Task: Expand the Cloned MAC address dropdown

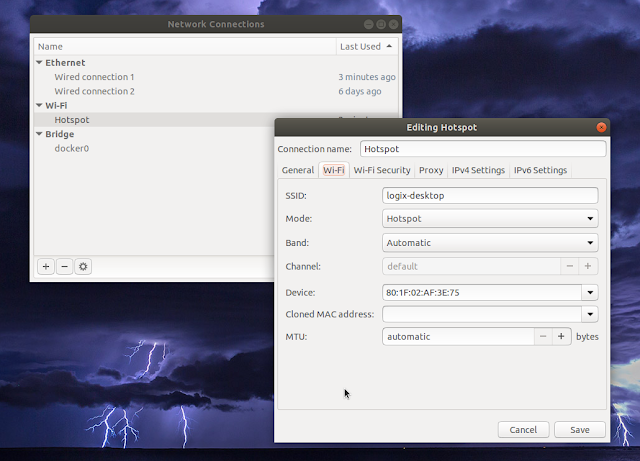Action: pyautogui.click(x=590, y=314)
